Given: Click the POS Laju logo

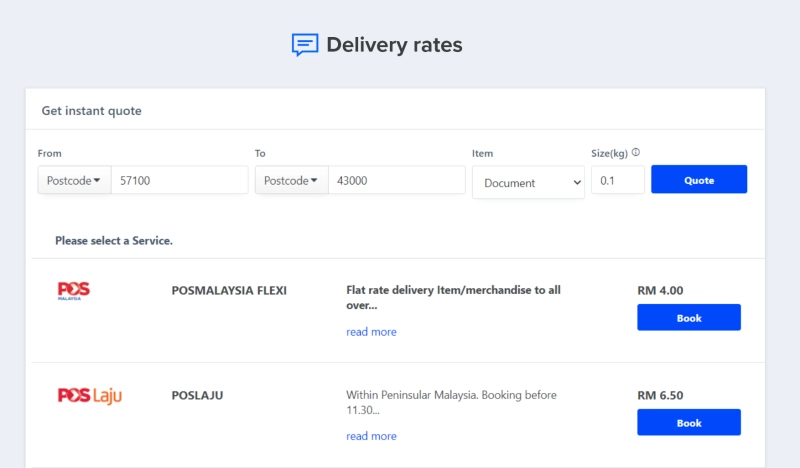Looking at the screenshot, I should (90, 396).
